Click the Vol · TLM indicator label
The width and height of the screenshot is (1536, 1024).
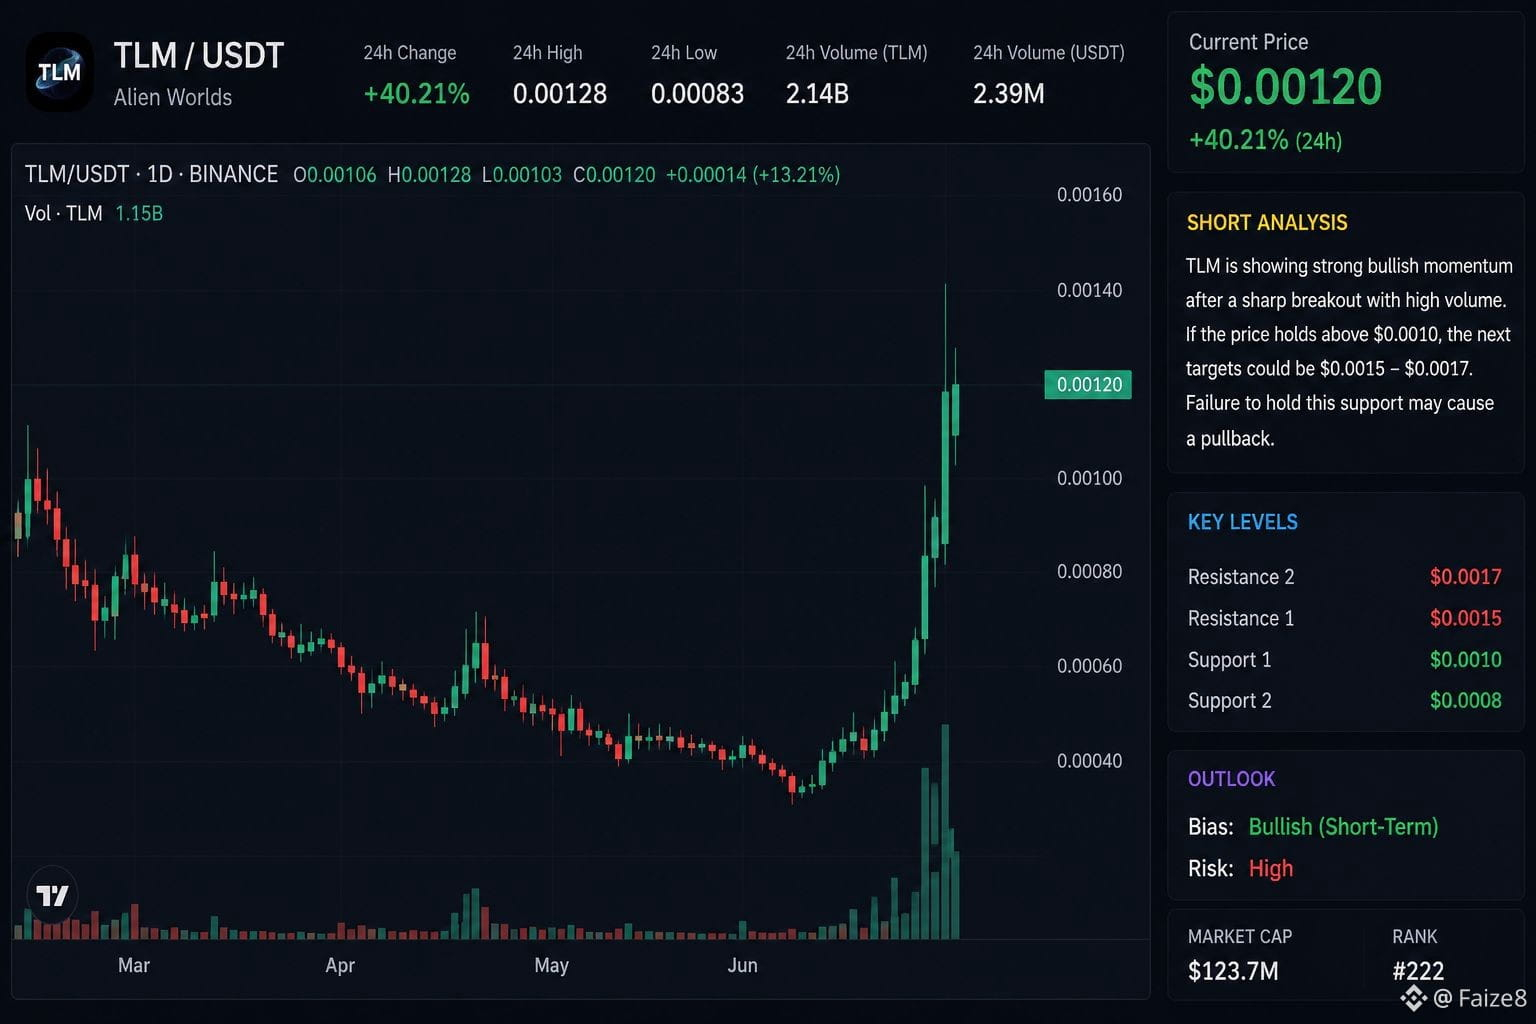click(x=64, y=213)
